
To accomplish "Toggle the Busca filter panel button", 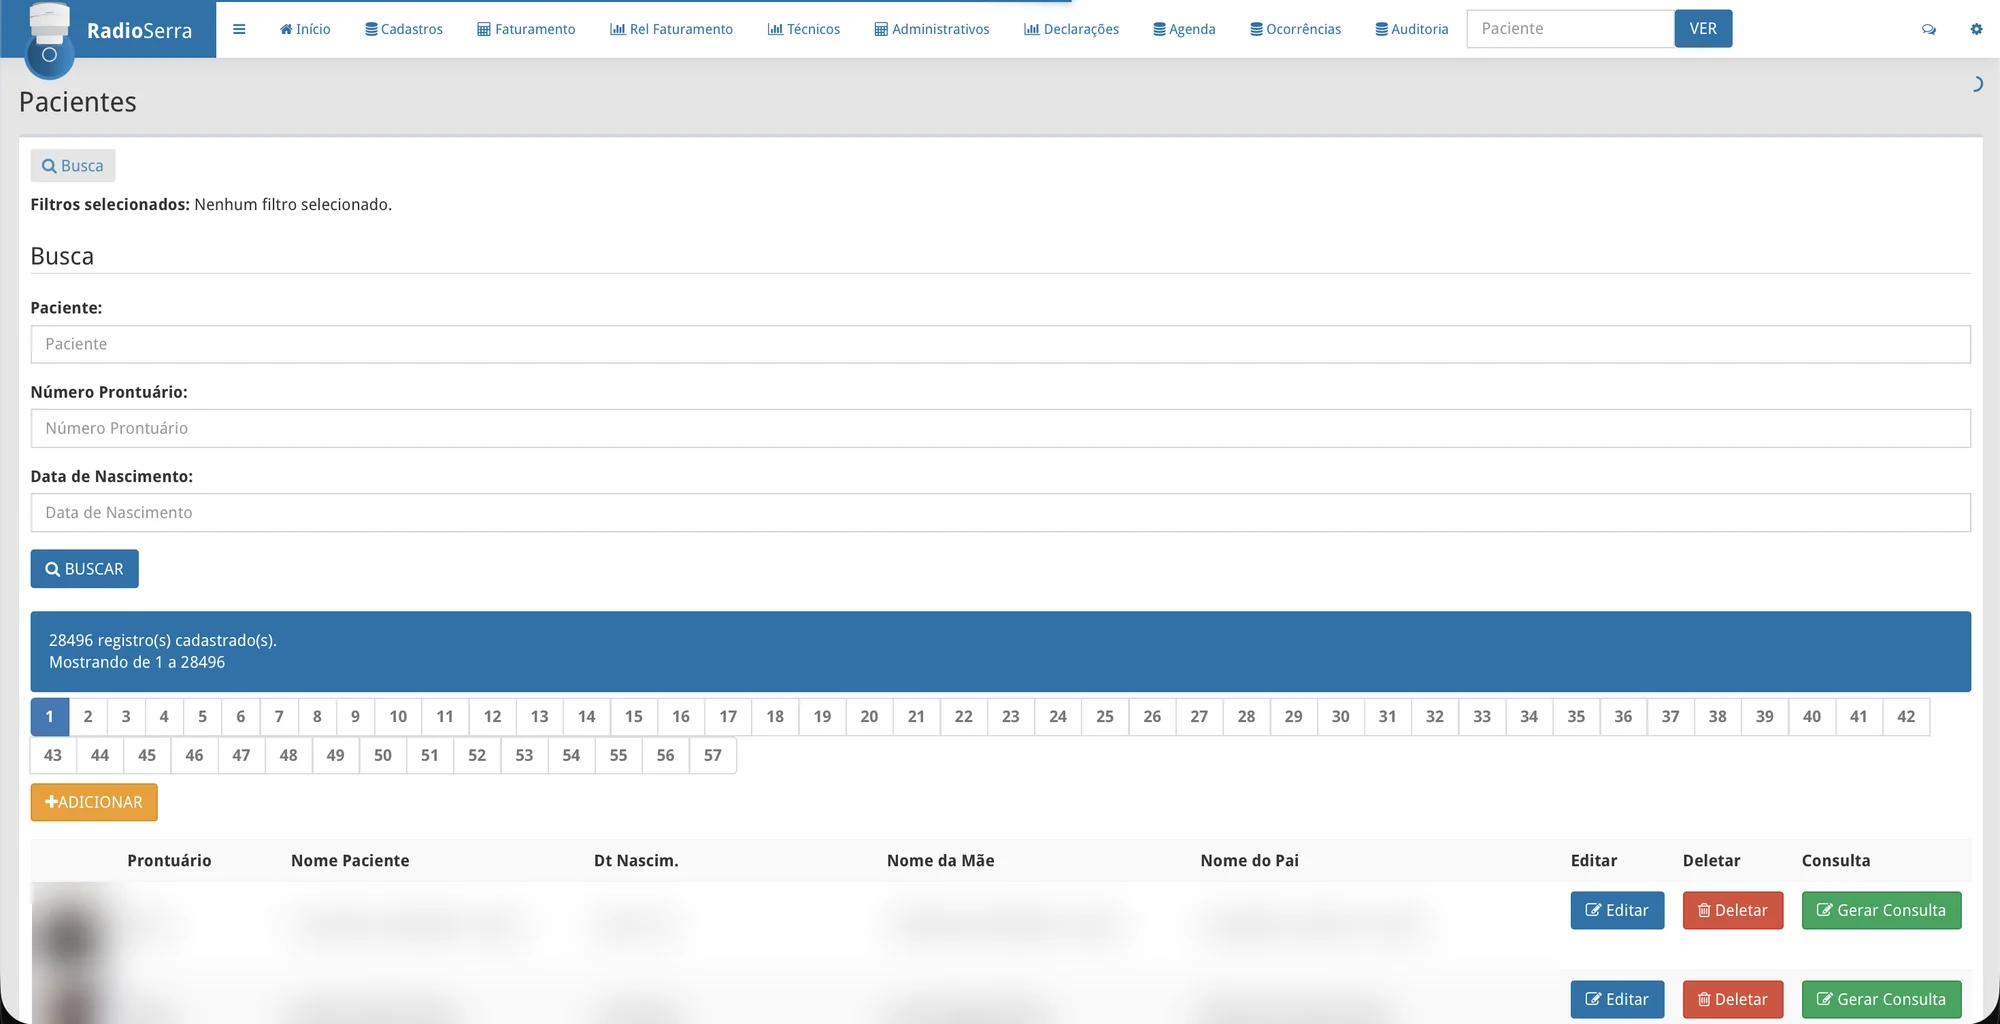I will click(73, 166).
